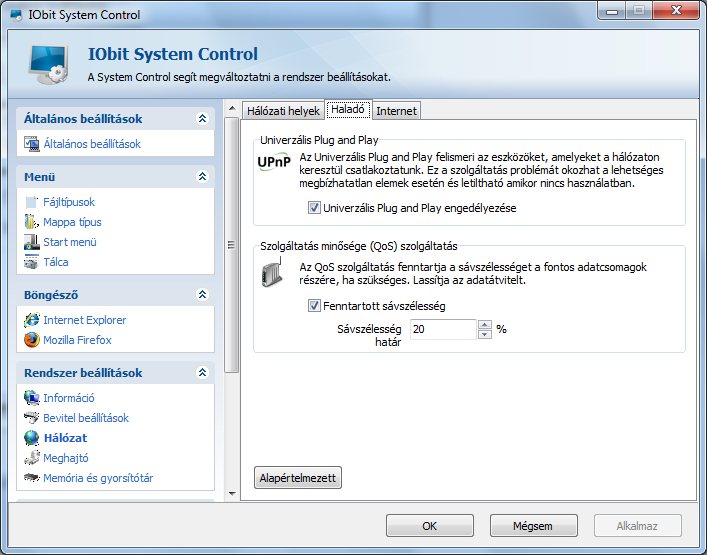Collapse the Általános beállítások section

pyautogui.click(x=202, y=119)
